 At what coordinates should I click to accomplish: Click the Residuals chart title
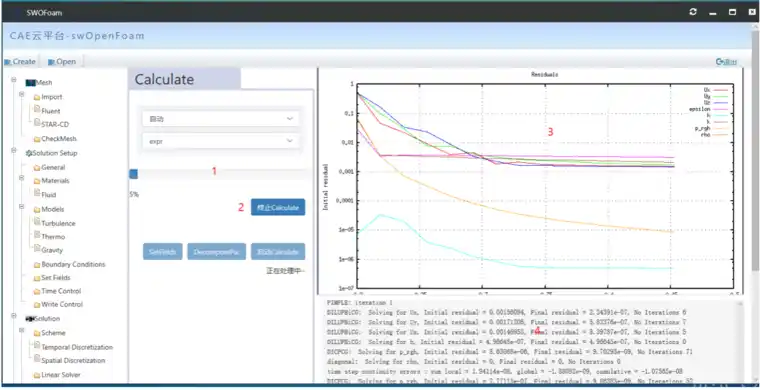[544, 75]
